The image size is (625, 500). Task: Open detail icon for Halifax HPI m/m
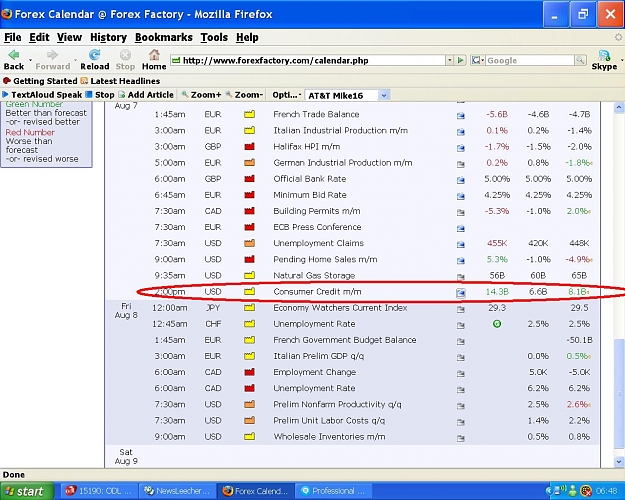tap(461, 148)
